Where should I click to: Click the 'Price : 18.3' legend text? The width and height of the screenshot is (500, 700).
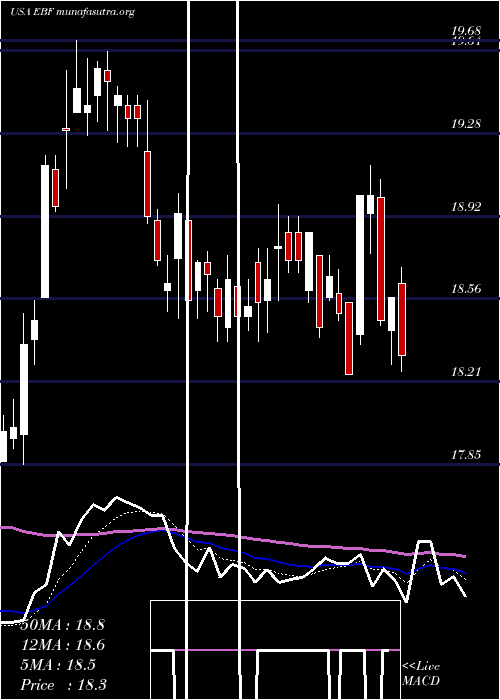click(x=63, y=685)
